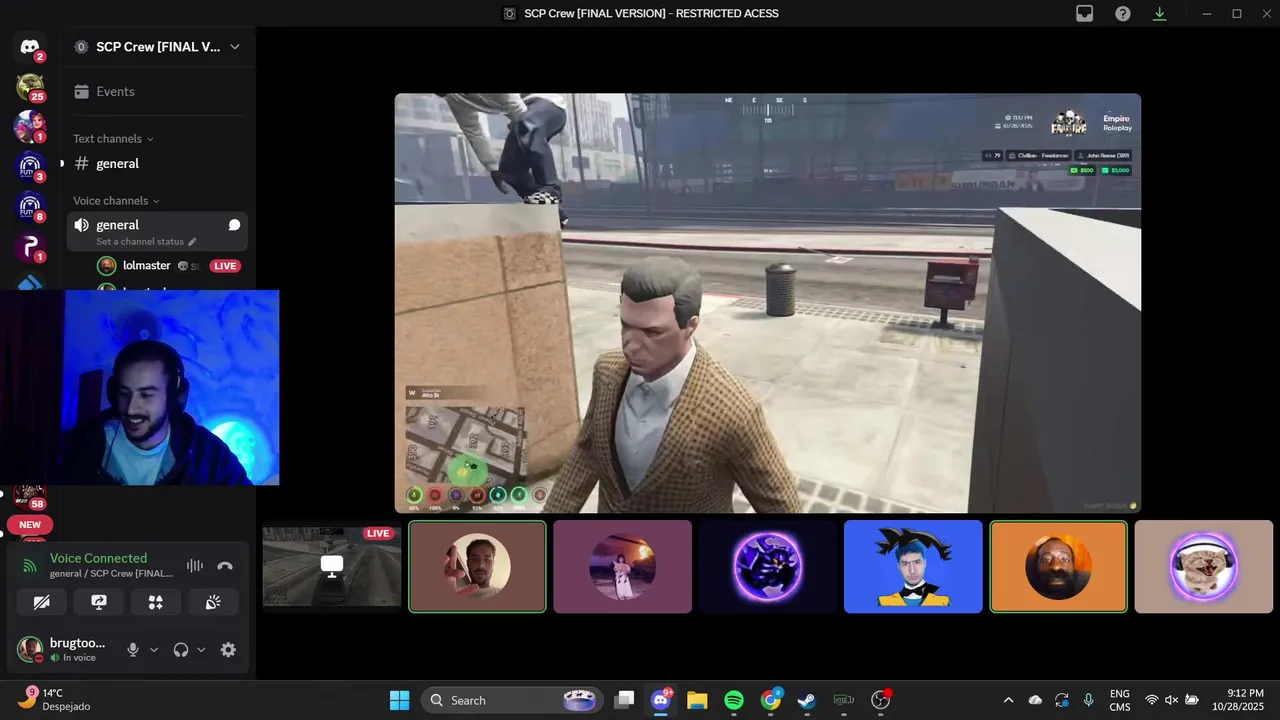Open the #general text channel
The image size is (1280, 720).
coord(157,163)
